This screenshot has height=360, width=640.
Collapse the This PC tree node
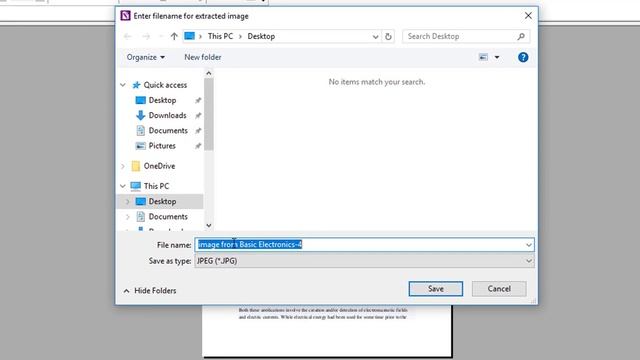coord(123,186)
